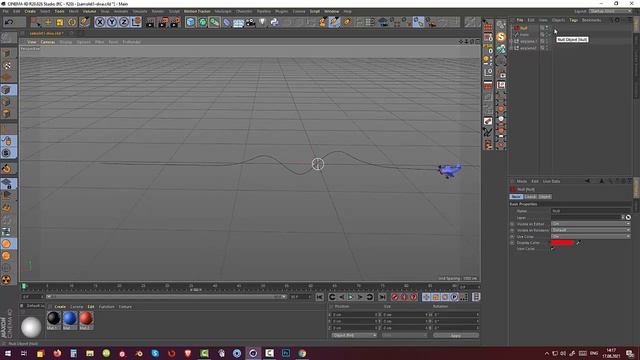Click the Python script icon
The height and width of the screenshot is (360, 640).
pyautogui.click(x=274, y=22)
